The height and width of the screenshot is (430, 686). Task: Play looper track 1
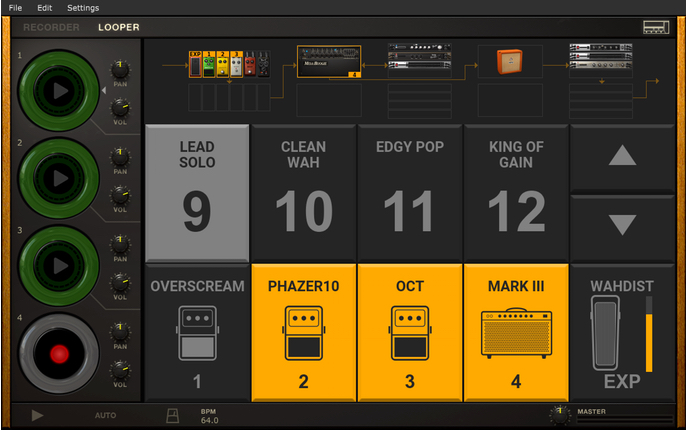[x=60, y=91]
